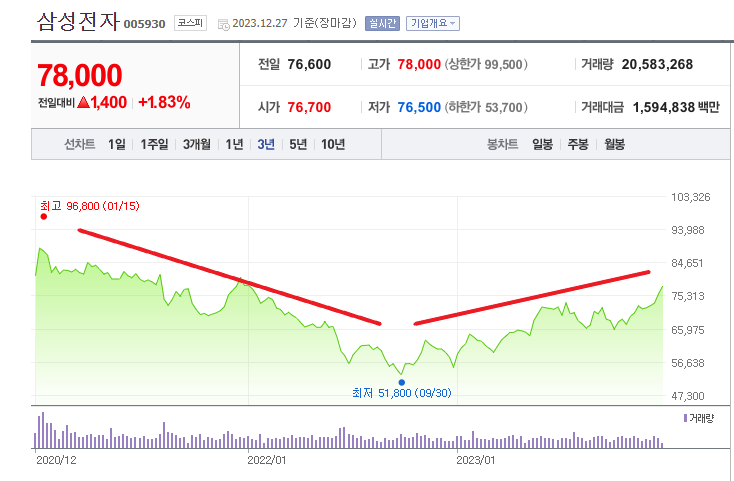Viewport: 734px width, 481px height.
Task: Click the blue 최저 51,800 marker dot
Action: point(402,382)
